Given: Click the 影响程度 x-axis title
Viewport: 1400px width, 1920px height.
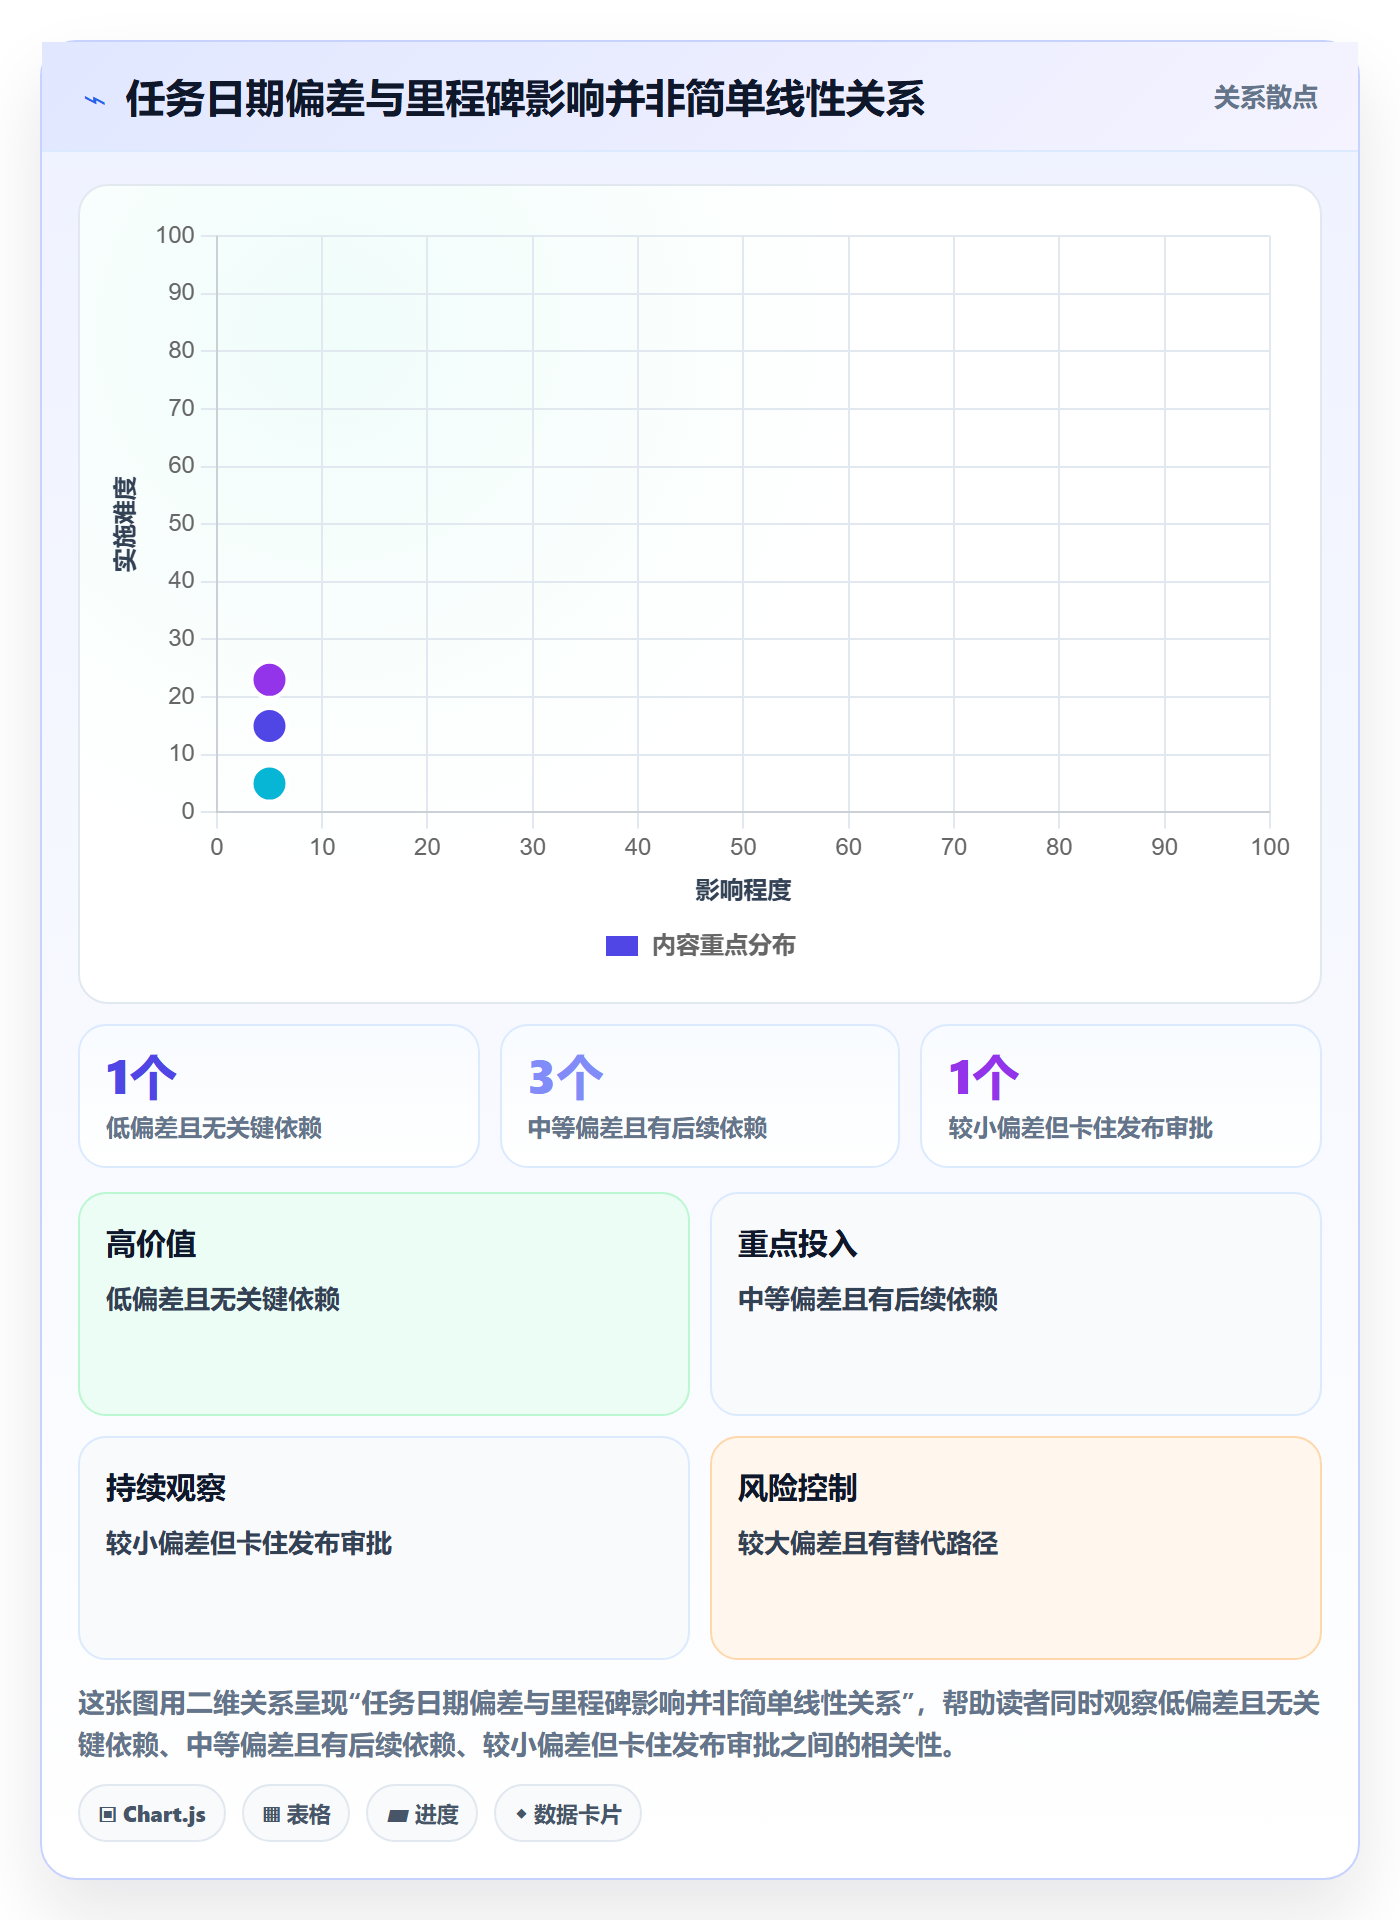Looking at the screenshot, I should (743, 890).
